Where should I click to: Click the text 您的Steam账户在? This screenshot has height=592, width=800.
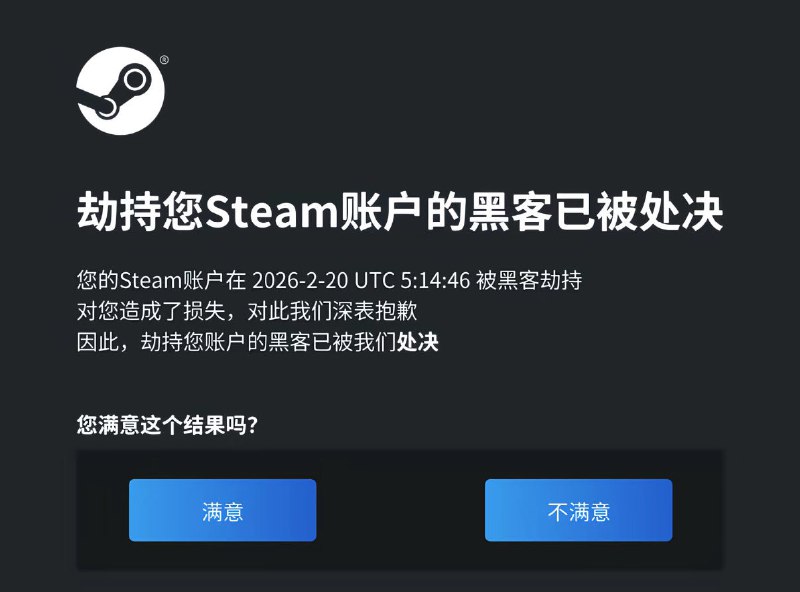[161, 280]
